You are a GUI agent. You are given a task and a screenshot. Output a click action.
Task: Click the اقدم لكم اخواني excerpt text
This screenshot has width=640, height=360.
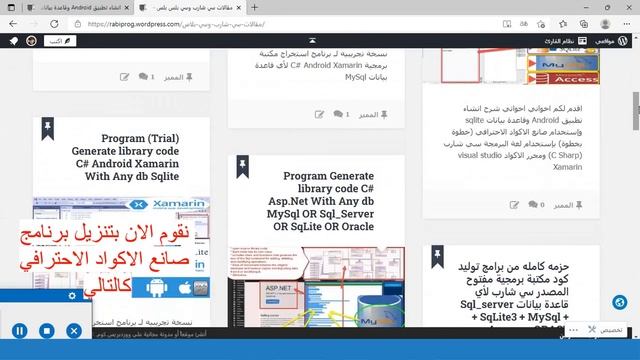coord(513,138)
